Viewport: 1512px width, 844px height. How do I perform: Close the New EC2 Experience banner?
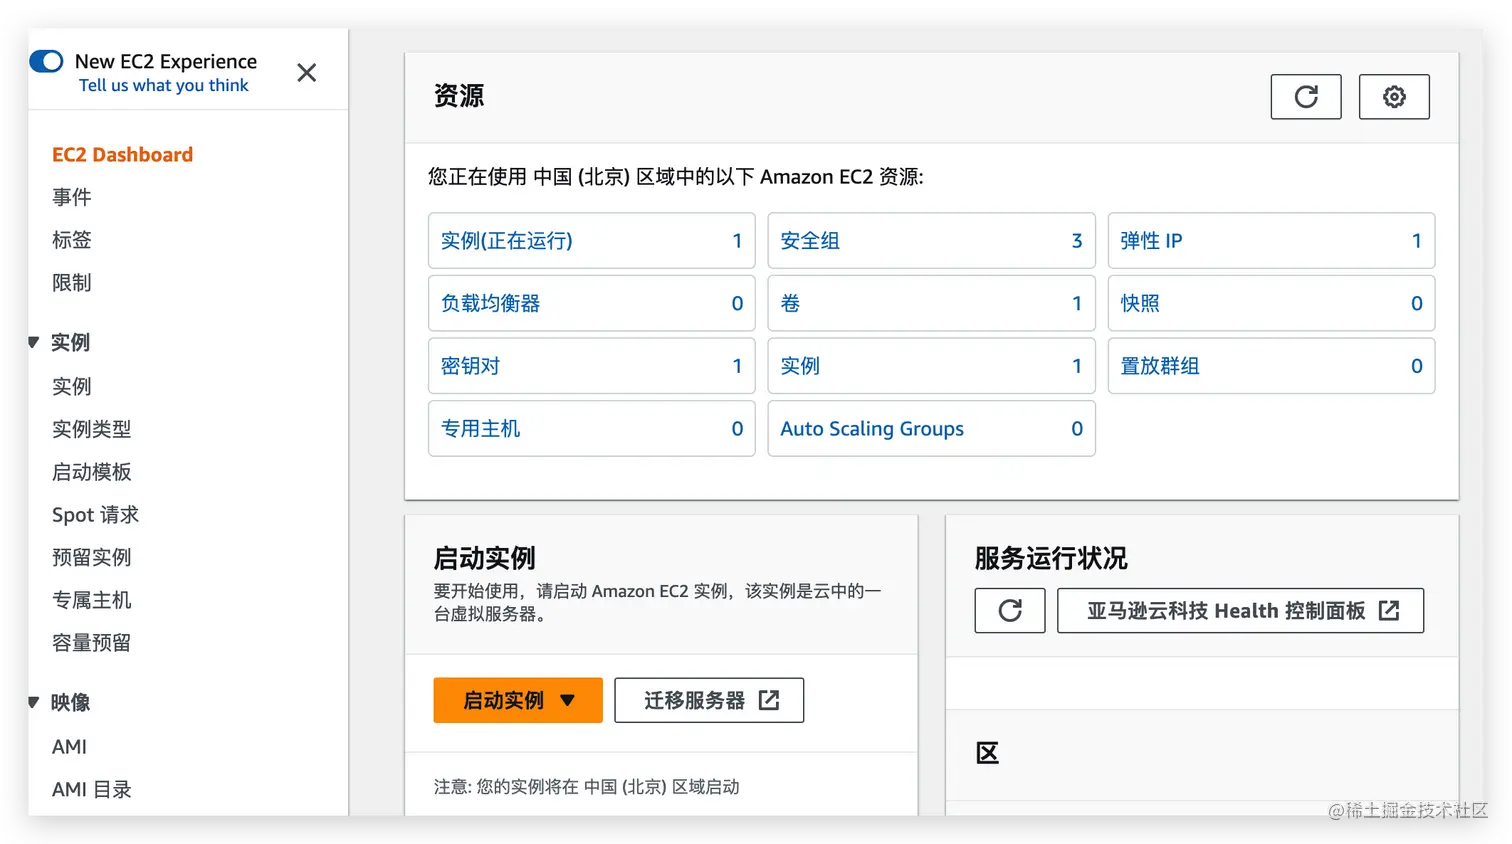pos(307,73)
